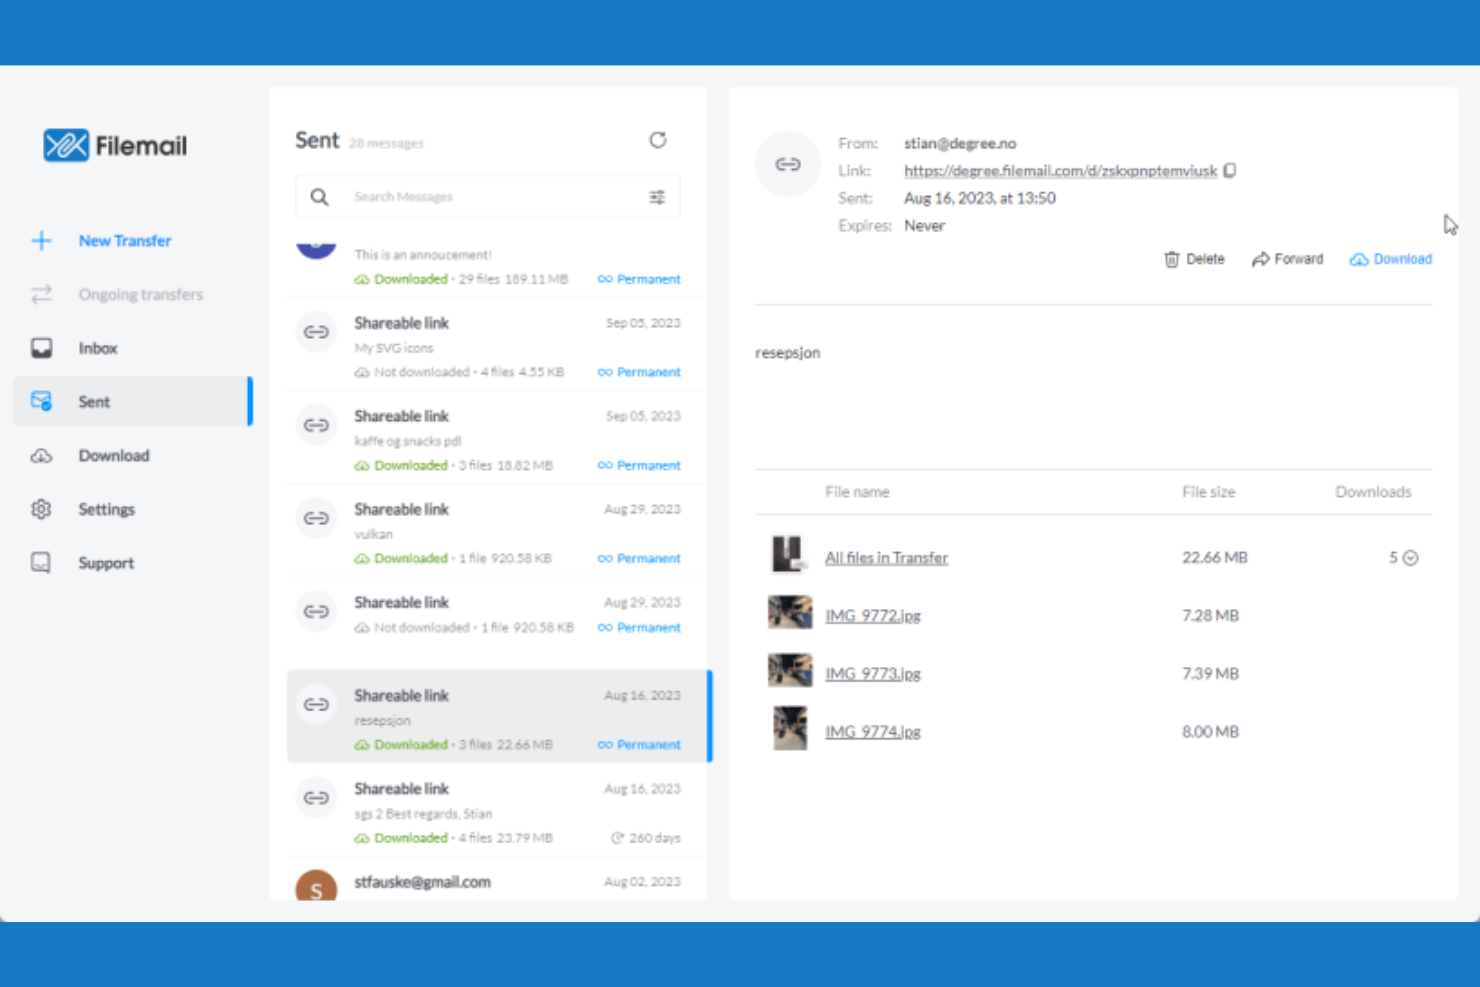This screenshot has height=987, width=1480.
Task: Copy the transfer link using the copy icon
Action: tap(1229, 170)
